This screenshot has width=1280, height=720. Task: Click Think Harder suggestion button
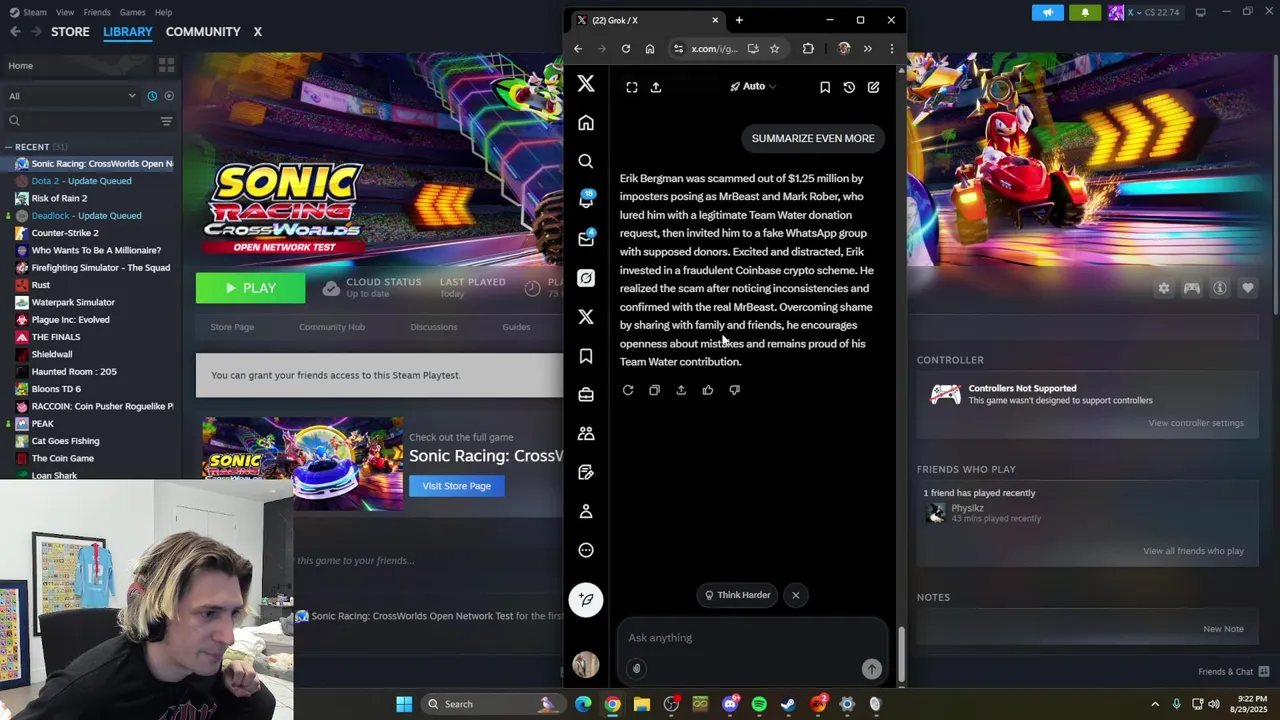click(738, 595)
